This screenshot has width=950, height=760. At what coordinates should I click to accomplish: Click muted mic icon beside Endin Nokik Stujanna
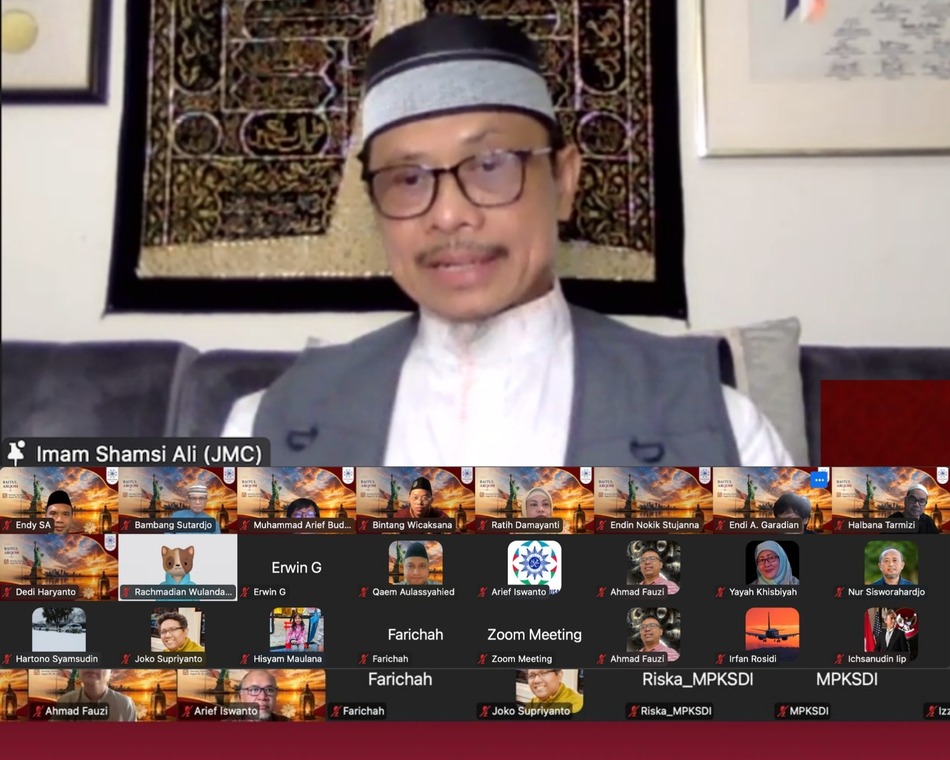(601, 525)
